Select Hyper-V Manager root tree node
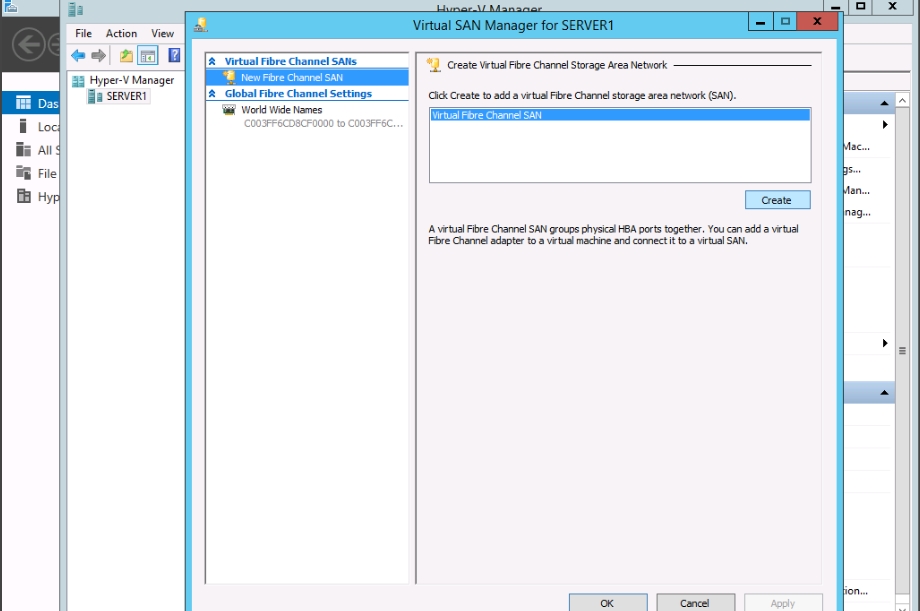Image resolution: width=920 pixels, height=611 pixels. [x=131, y=80]
